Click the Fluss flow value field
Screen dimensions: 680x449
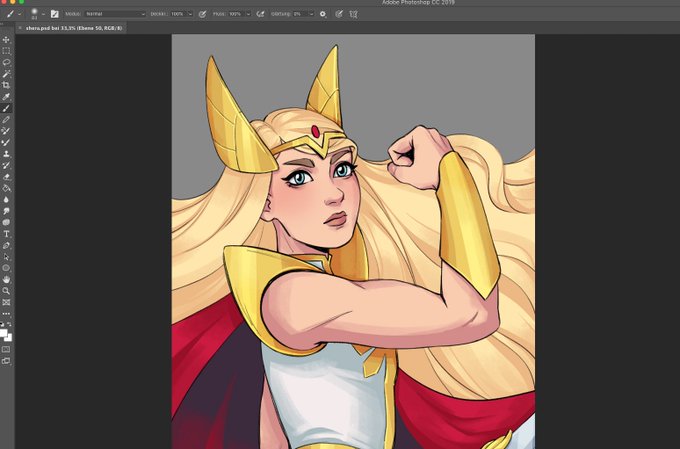(x=236, y=14)
